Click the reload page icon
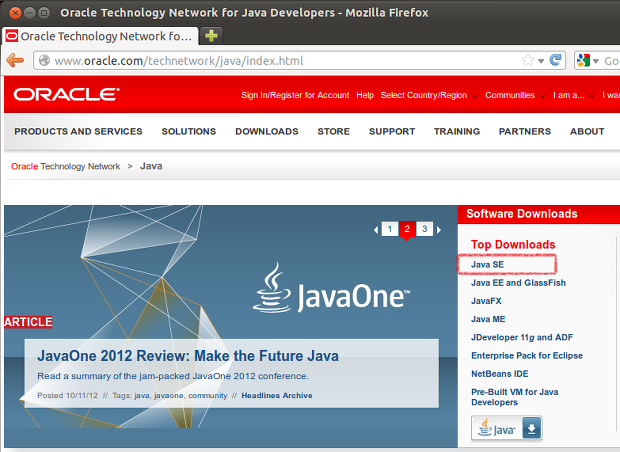 click(x=556, y=60)
